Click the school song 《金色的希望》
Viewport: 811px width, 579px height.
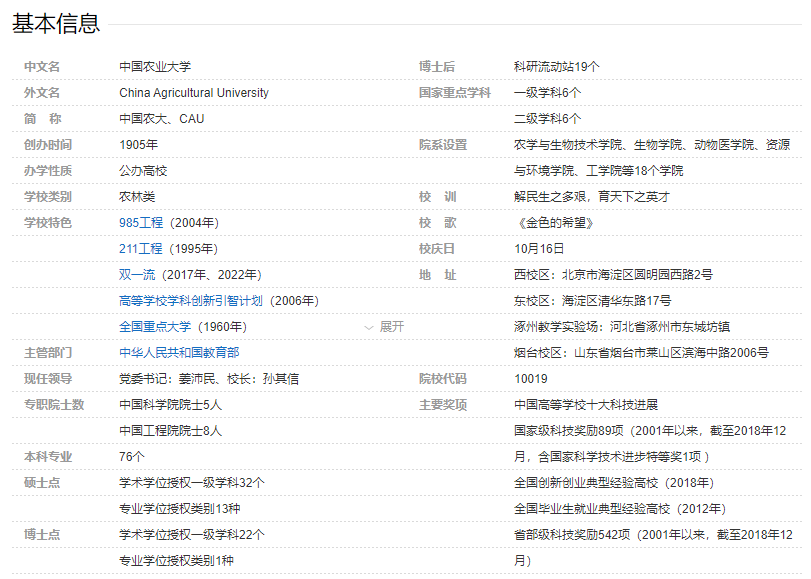tap(550, 223)
